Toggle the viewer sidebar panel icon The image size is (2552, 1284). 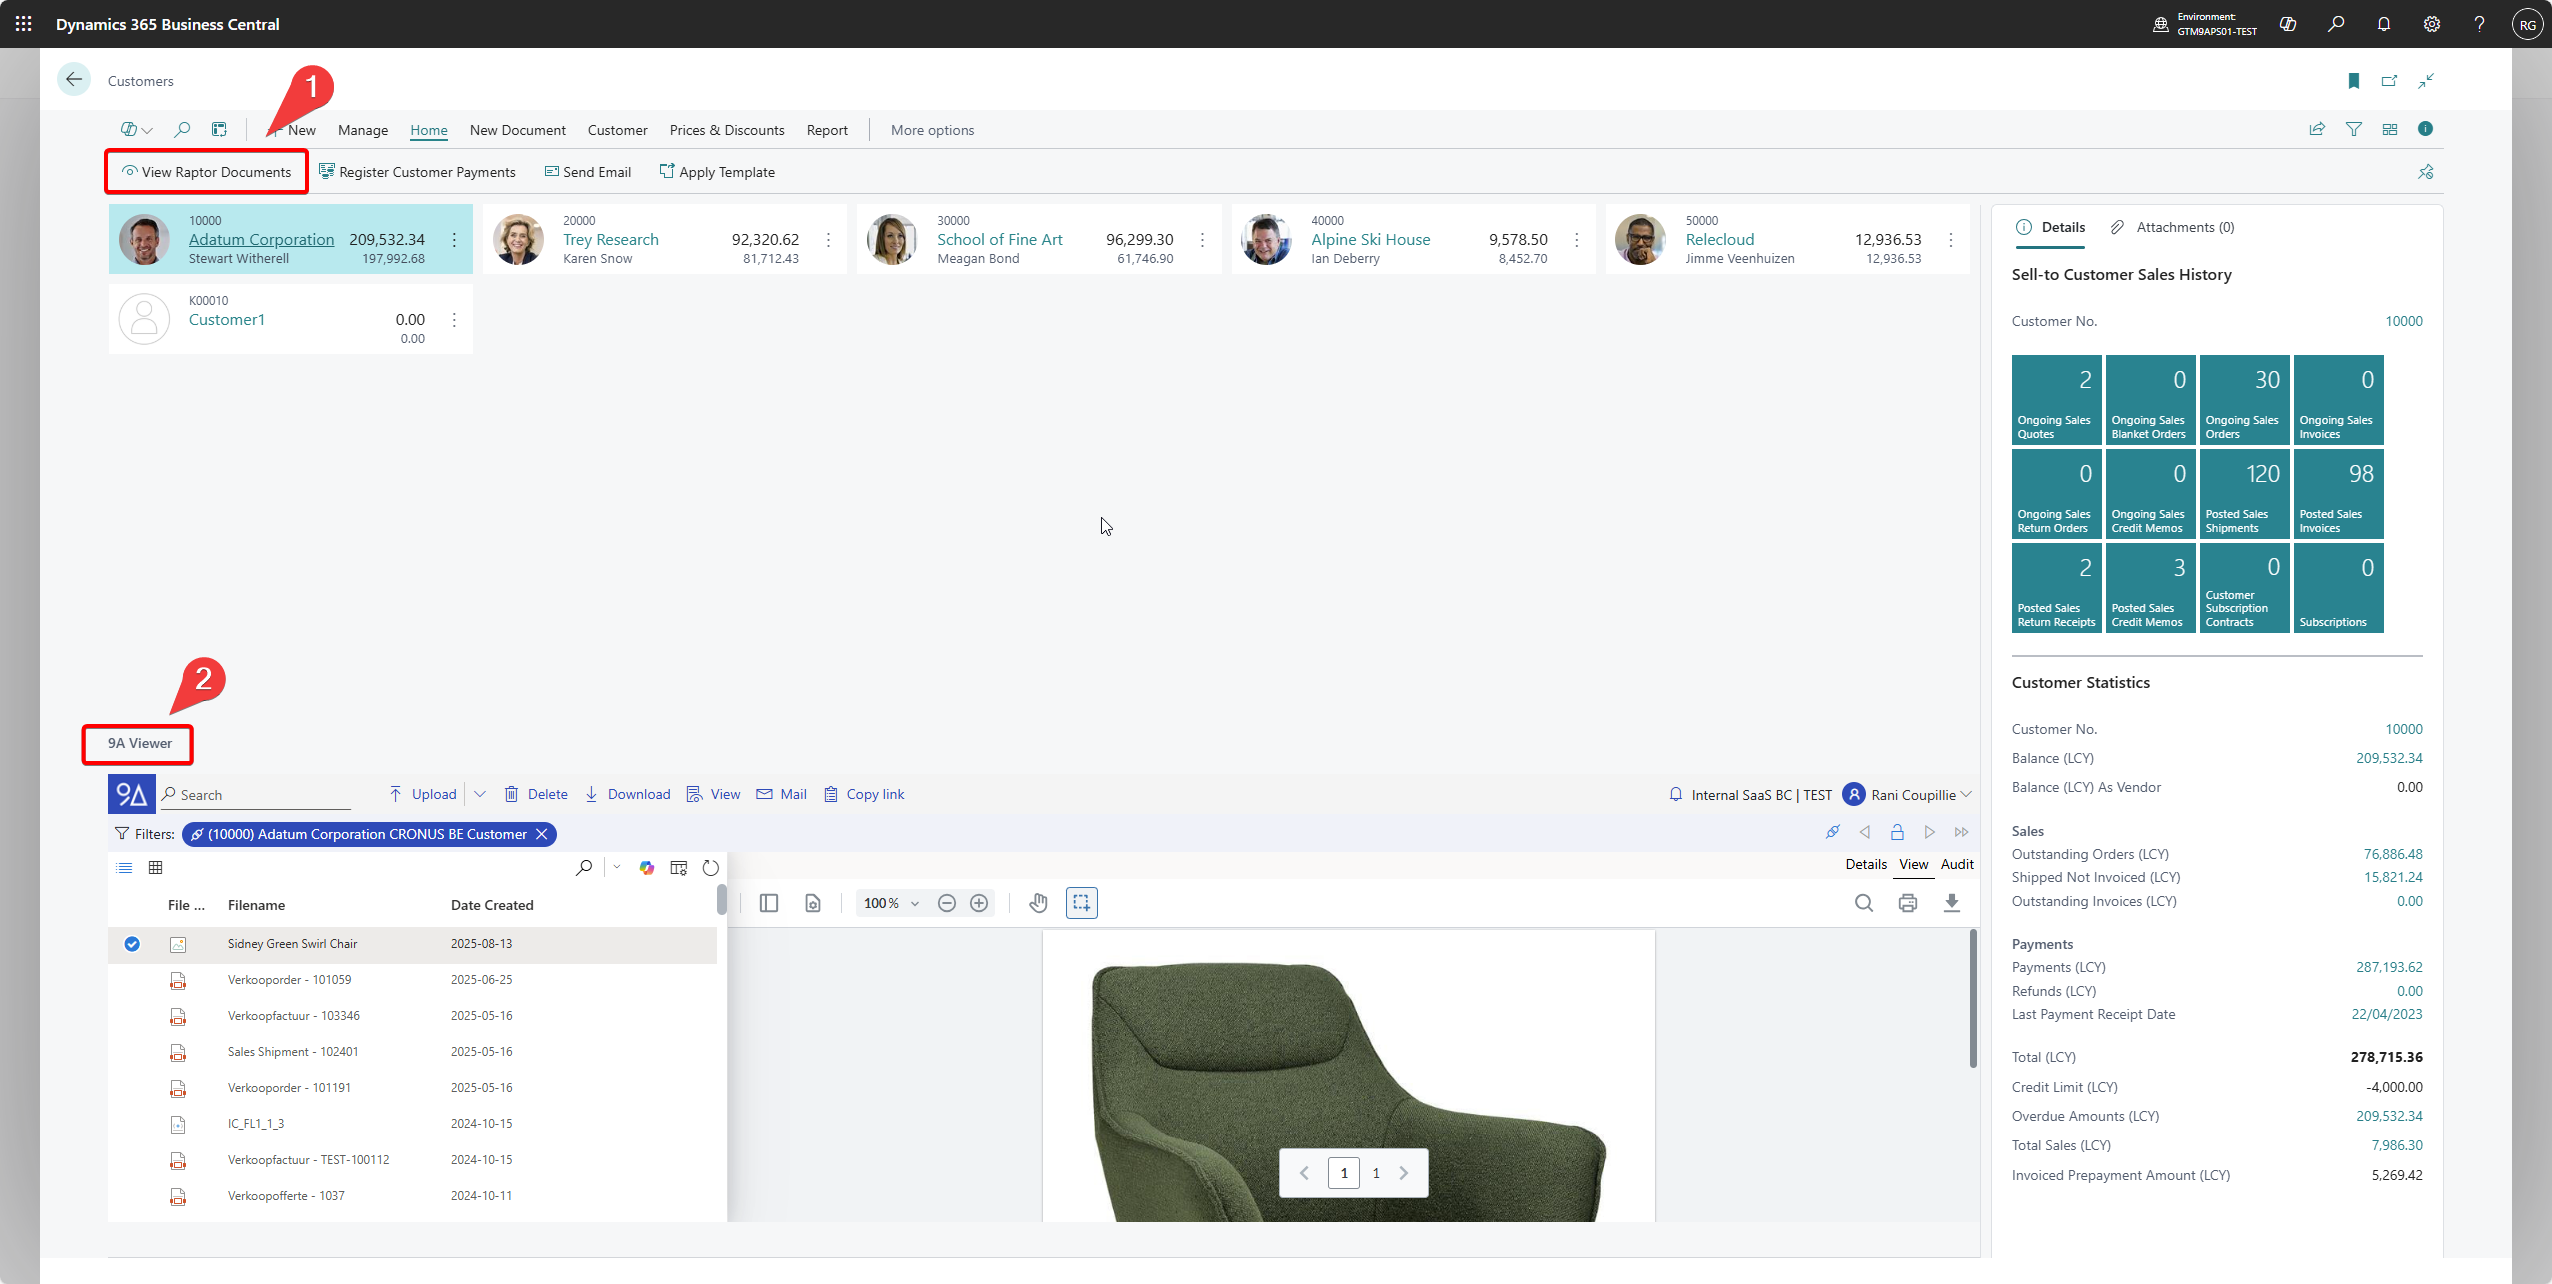pyautogui.click(x=768, y=903)
